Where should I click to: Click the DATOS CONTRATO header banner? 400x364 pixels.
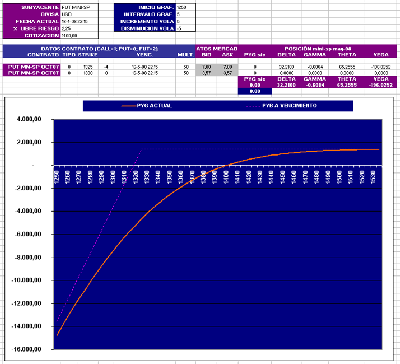[x=99, y=49]
